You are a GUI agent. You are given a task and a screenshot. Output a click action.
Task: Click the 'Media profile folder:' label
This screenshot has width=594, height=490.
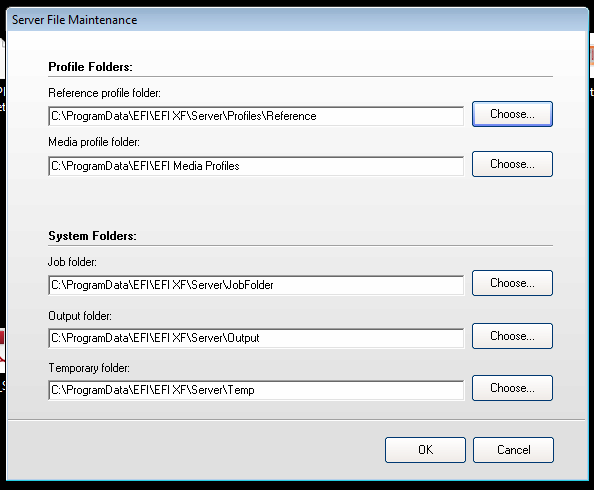[94, 142]
